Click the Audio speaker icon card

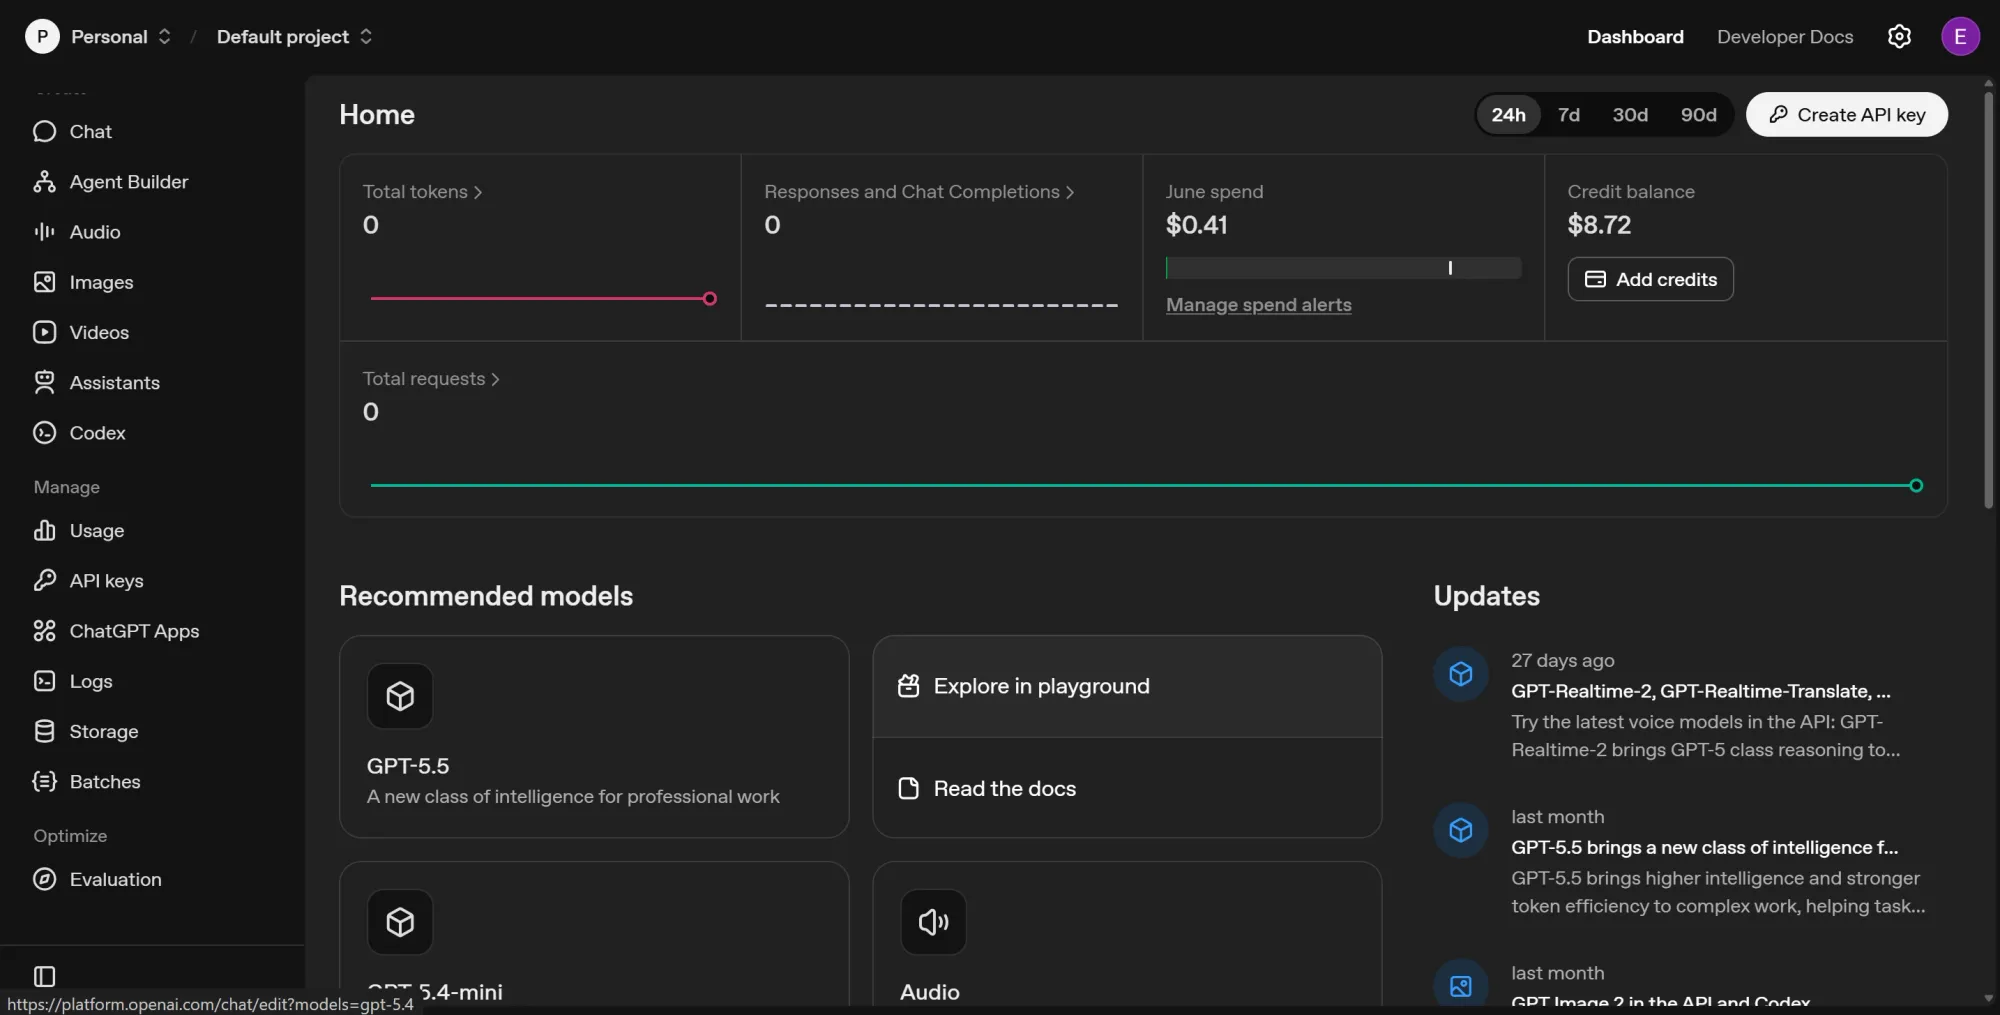tap(933, 922)
